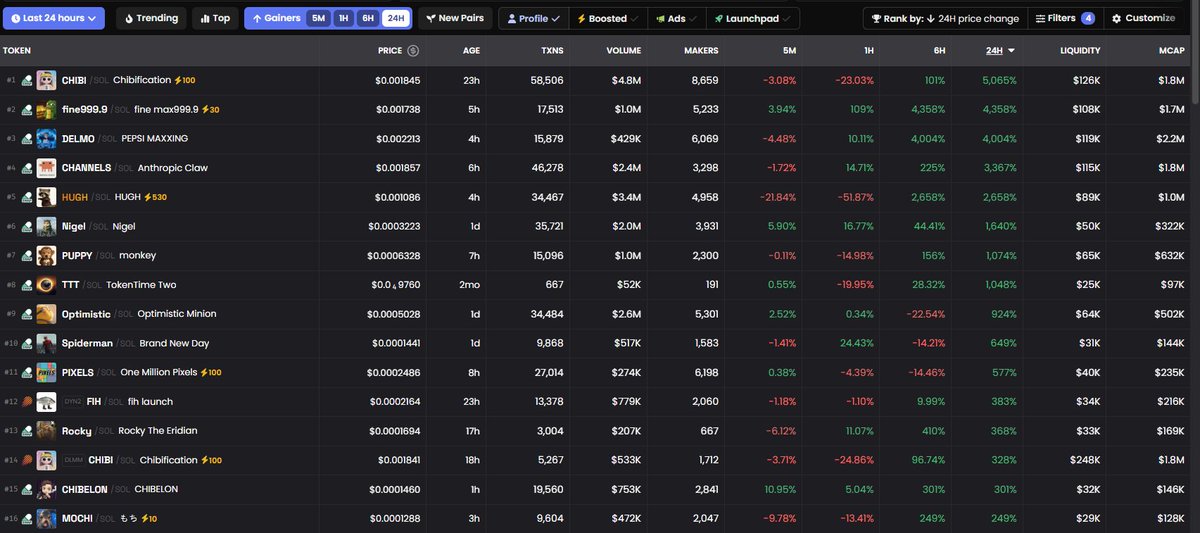Click the $248K liquidity value for CHIBI
Screen dimensions: 1200x533
[x=1084, y=460]
